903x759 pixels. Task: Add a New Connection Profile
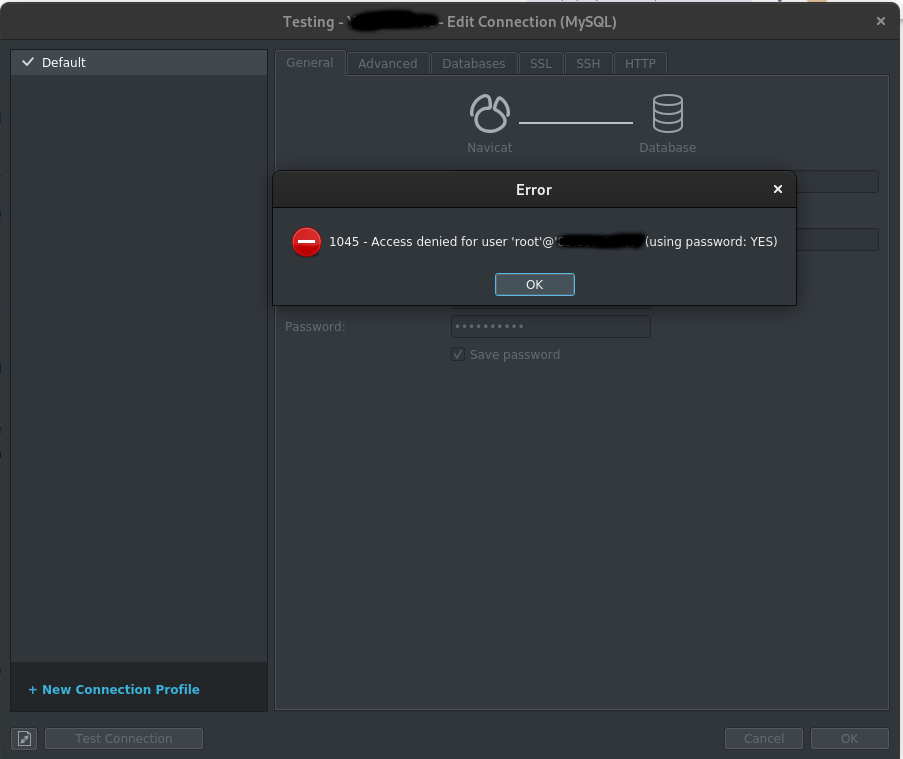click(114, 689)
